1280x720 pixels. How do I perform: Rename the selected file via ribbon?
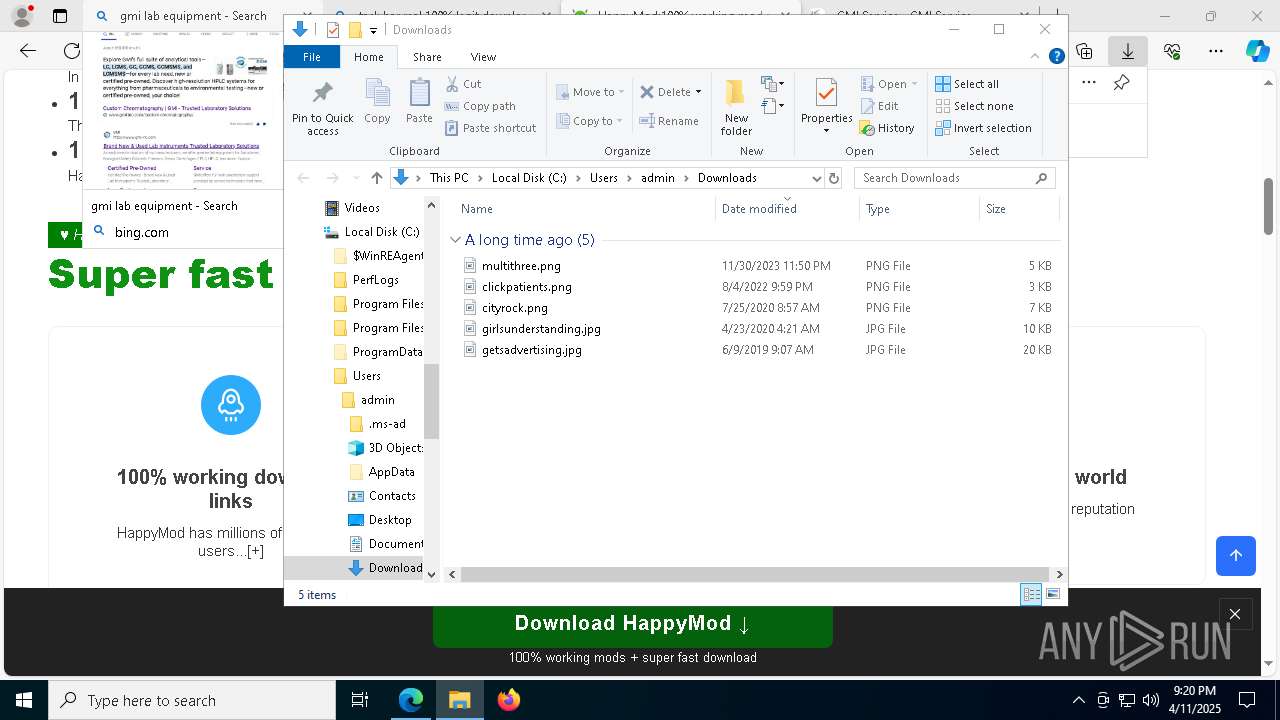[669, 121]
